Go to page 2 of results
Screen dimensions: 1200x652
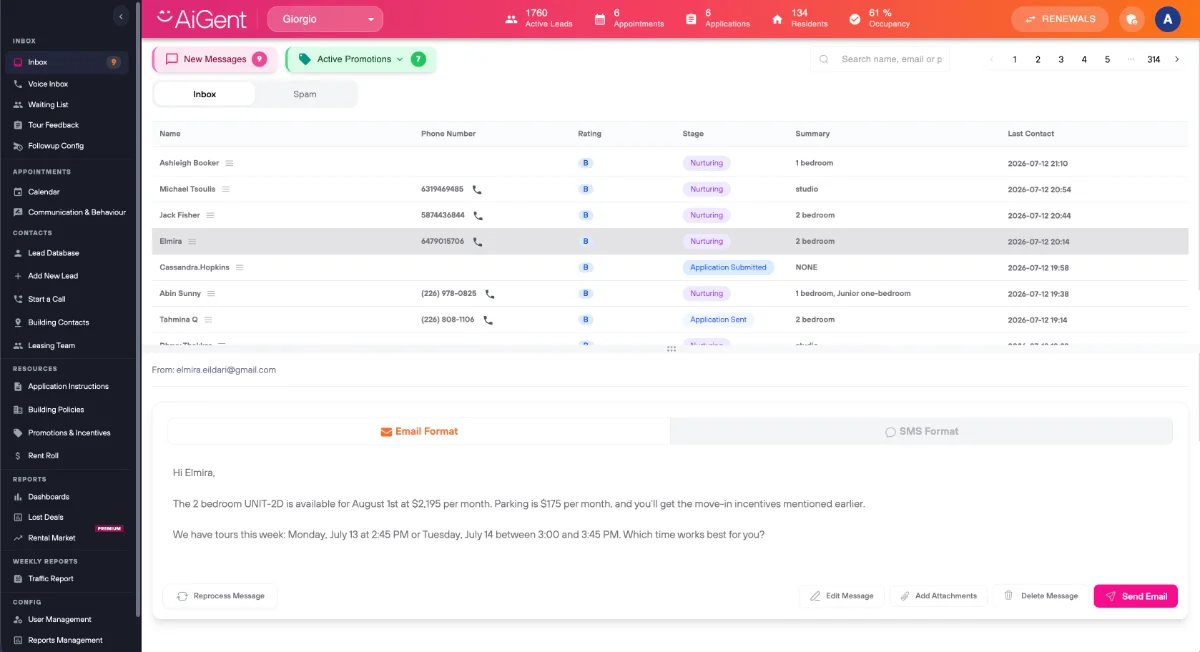pyautogui.click(x=1038, y=60)
